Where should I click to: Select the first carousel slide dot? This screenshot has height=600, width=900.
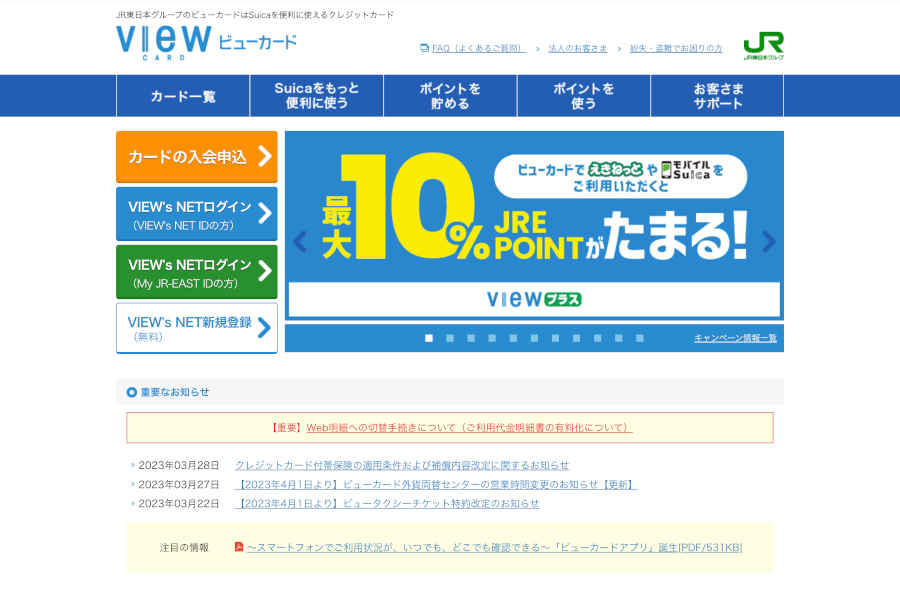tap(429, 338)
